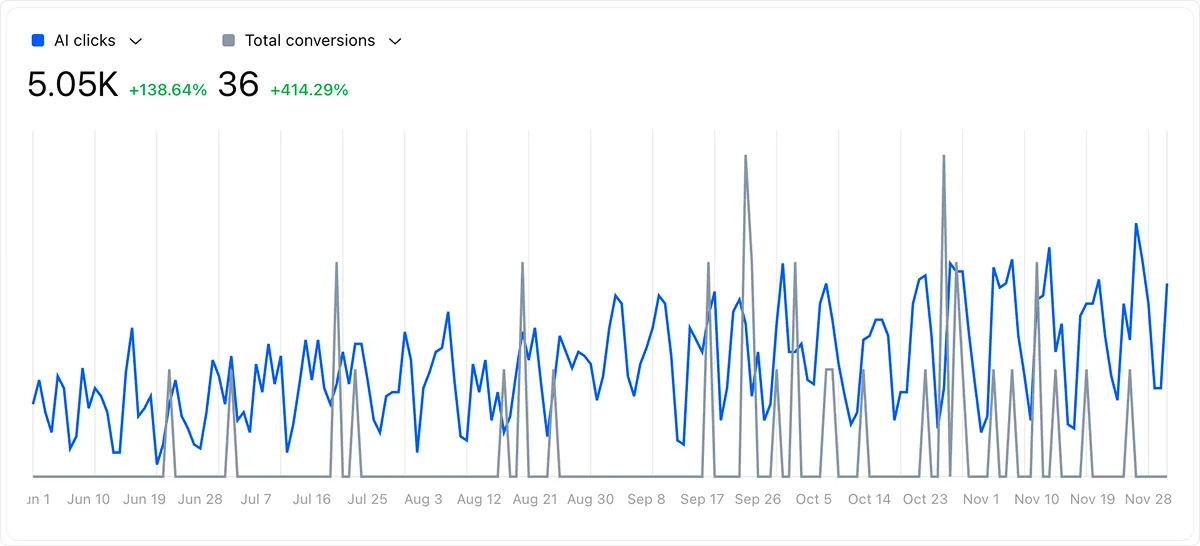Click the +414.29% change indicator
This screenshot has width=1200, height=546.
pyautogui.click(x=309, y=90)
